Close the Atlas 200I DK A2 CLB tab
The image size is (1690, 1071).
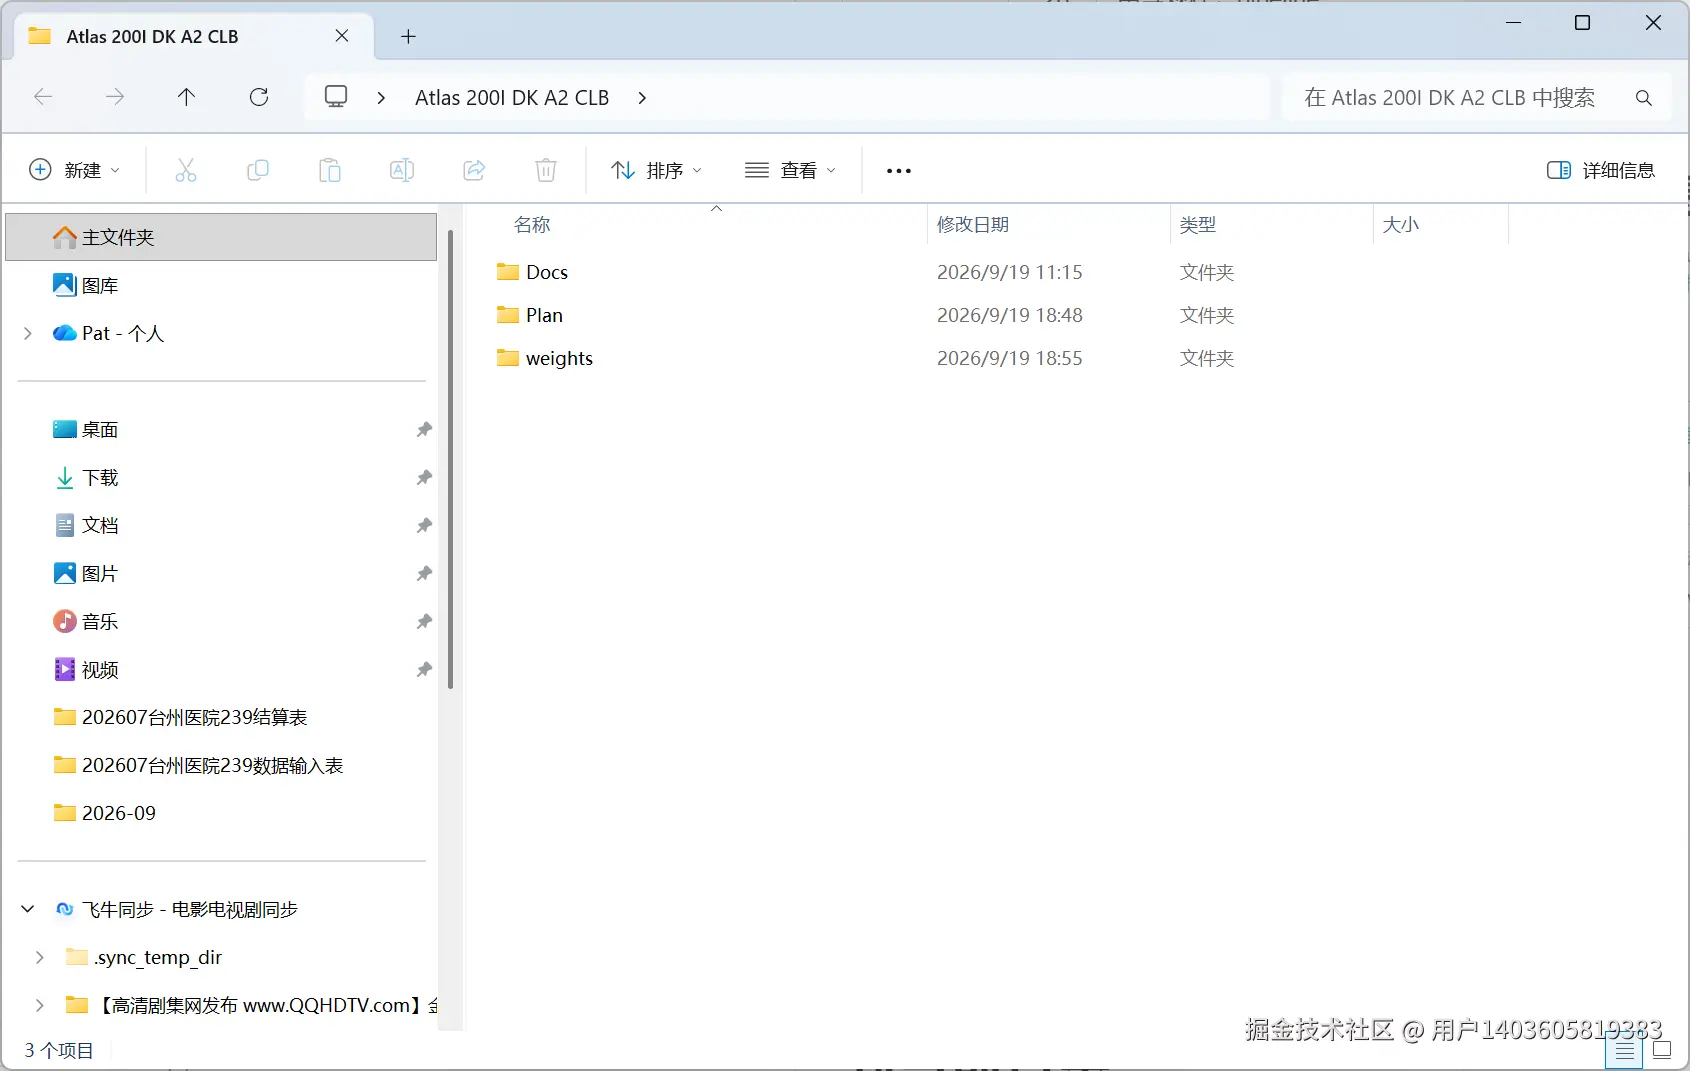(x=342, y=36)
